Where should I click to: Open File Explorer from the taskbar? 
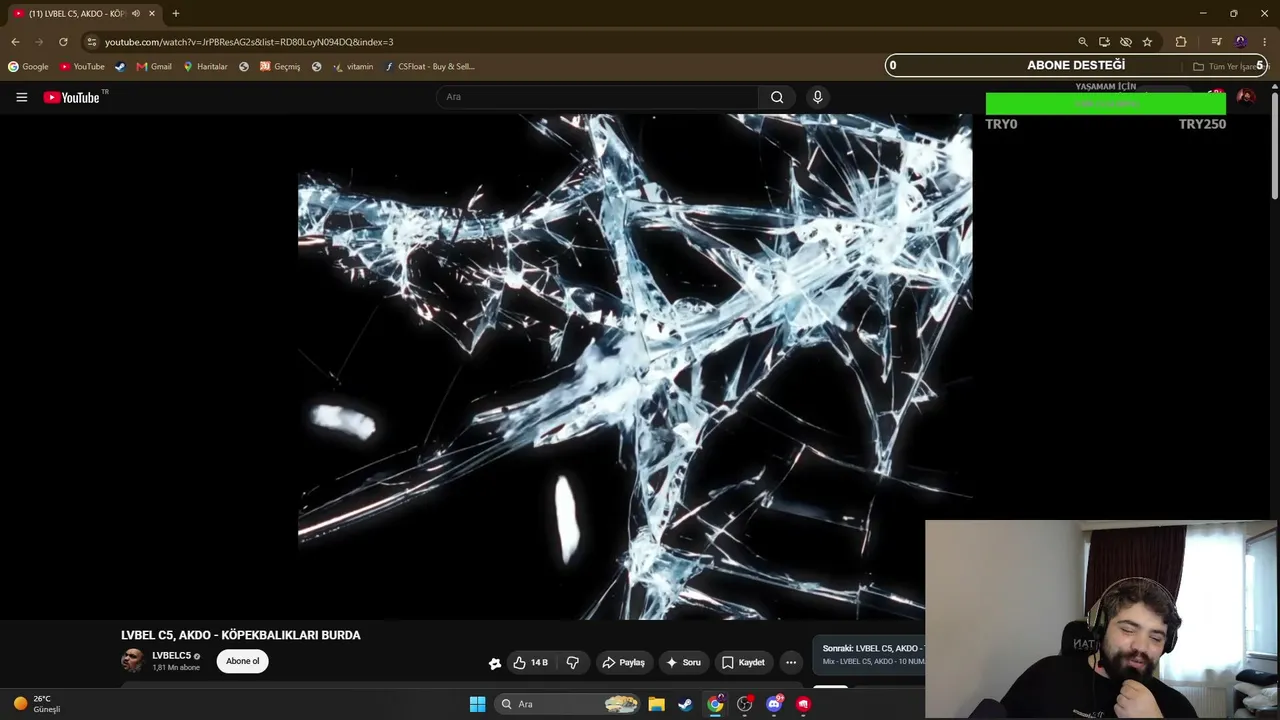(x=656, y=704)
